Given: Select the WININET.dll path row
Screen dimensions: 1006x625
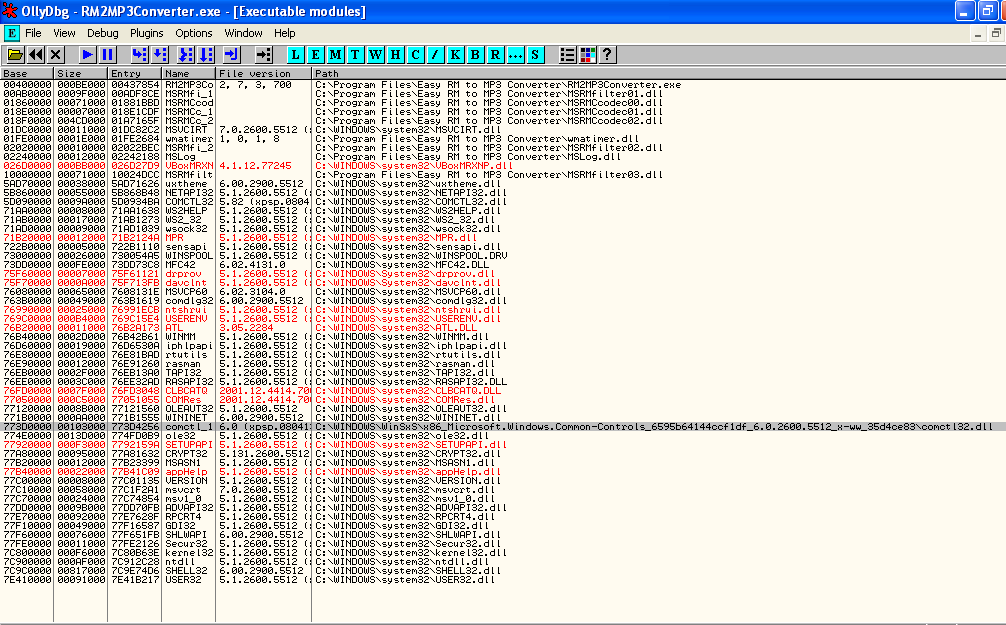Looking at the screenshot, I should point(408,418).
